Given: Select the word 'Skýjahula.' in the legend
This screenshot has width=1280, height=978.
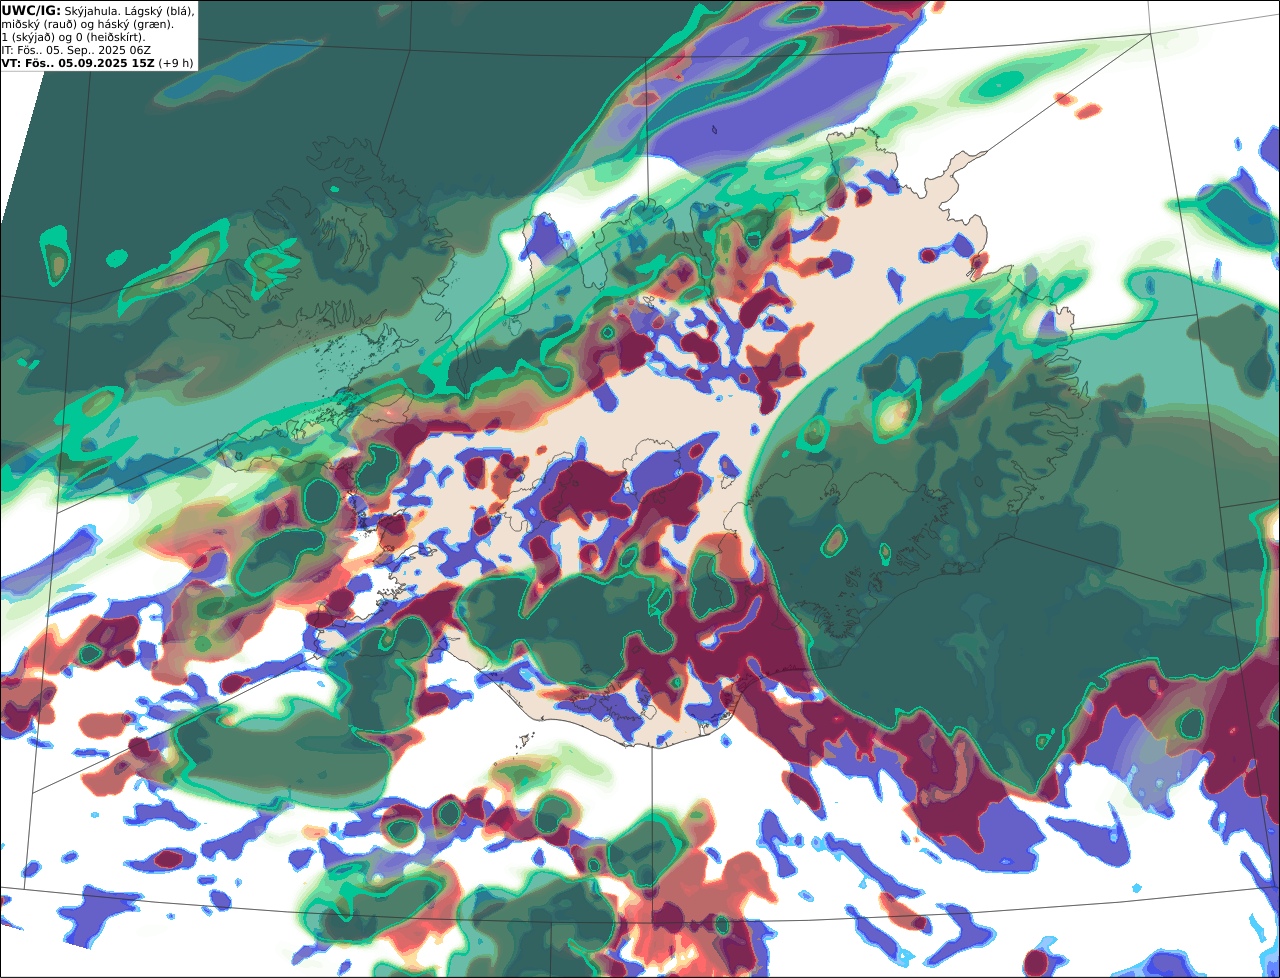Looking at the screenshot, I should tap(91, 12).
